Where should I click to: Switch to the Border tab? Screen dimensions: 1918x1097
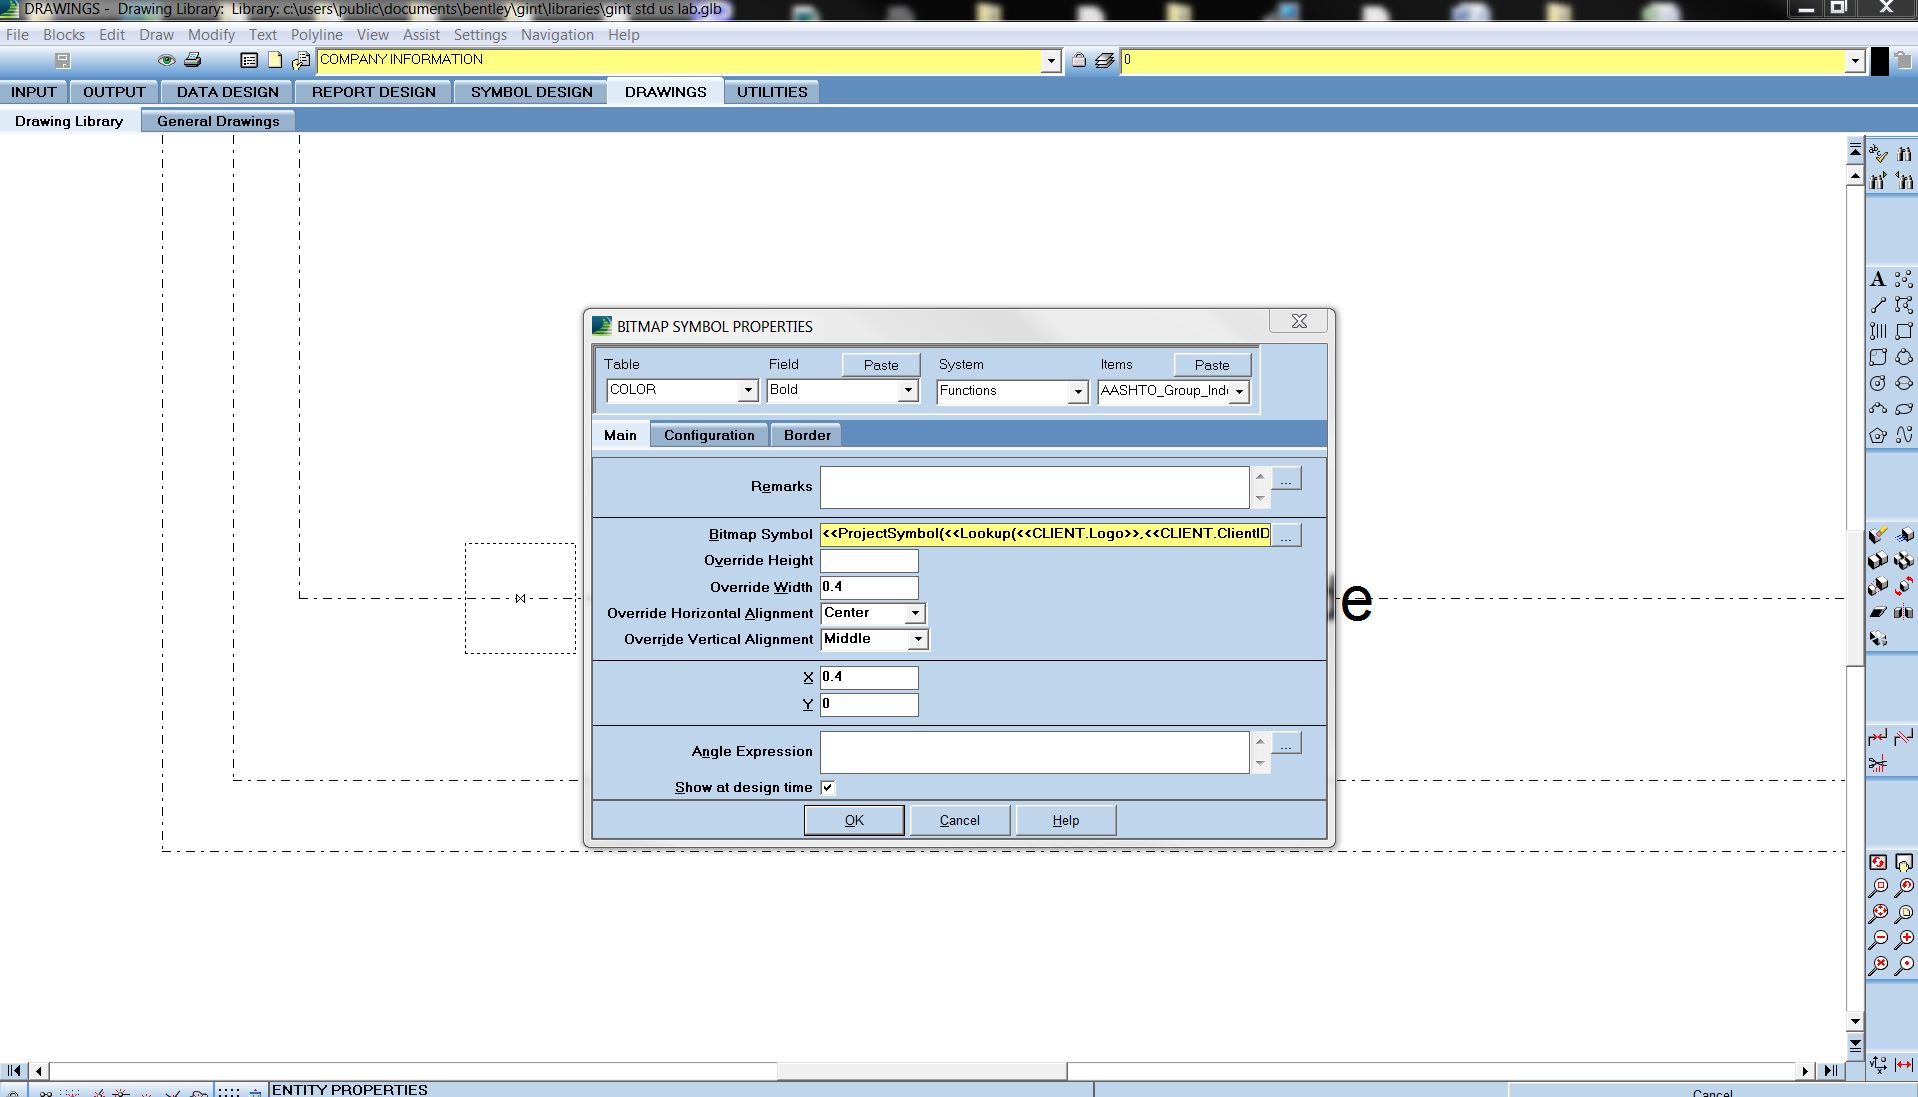coord(807,435)
